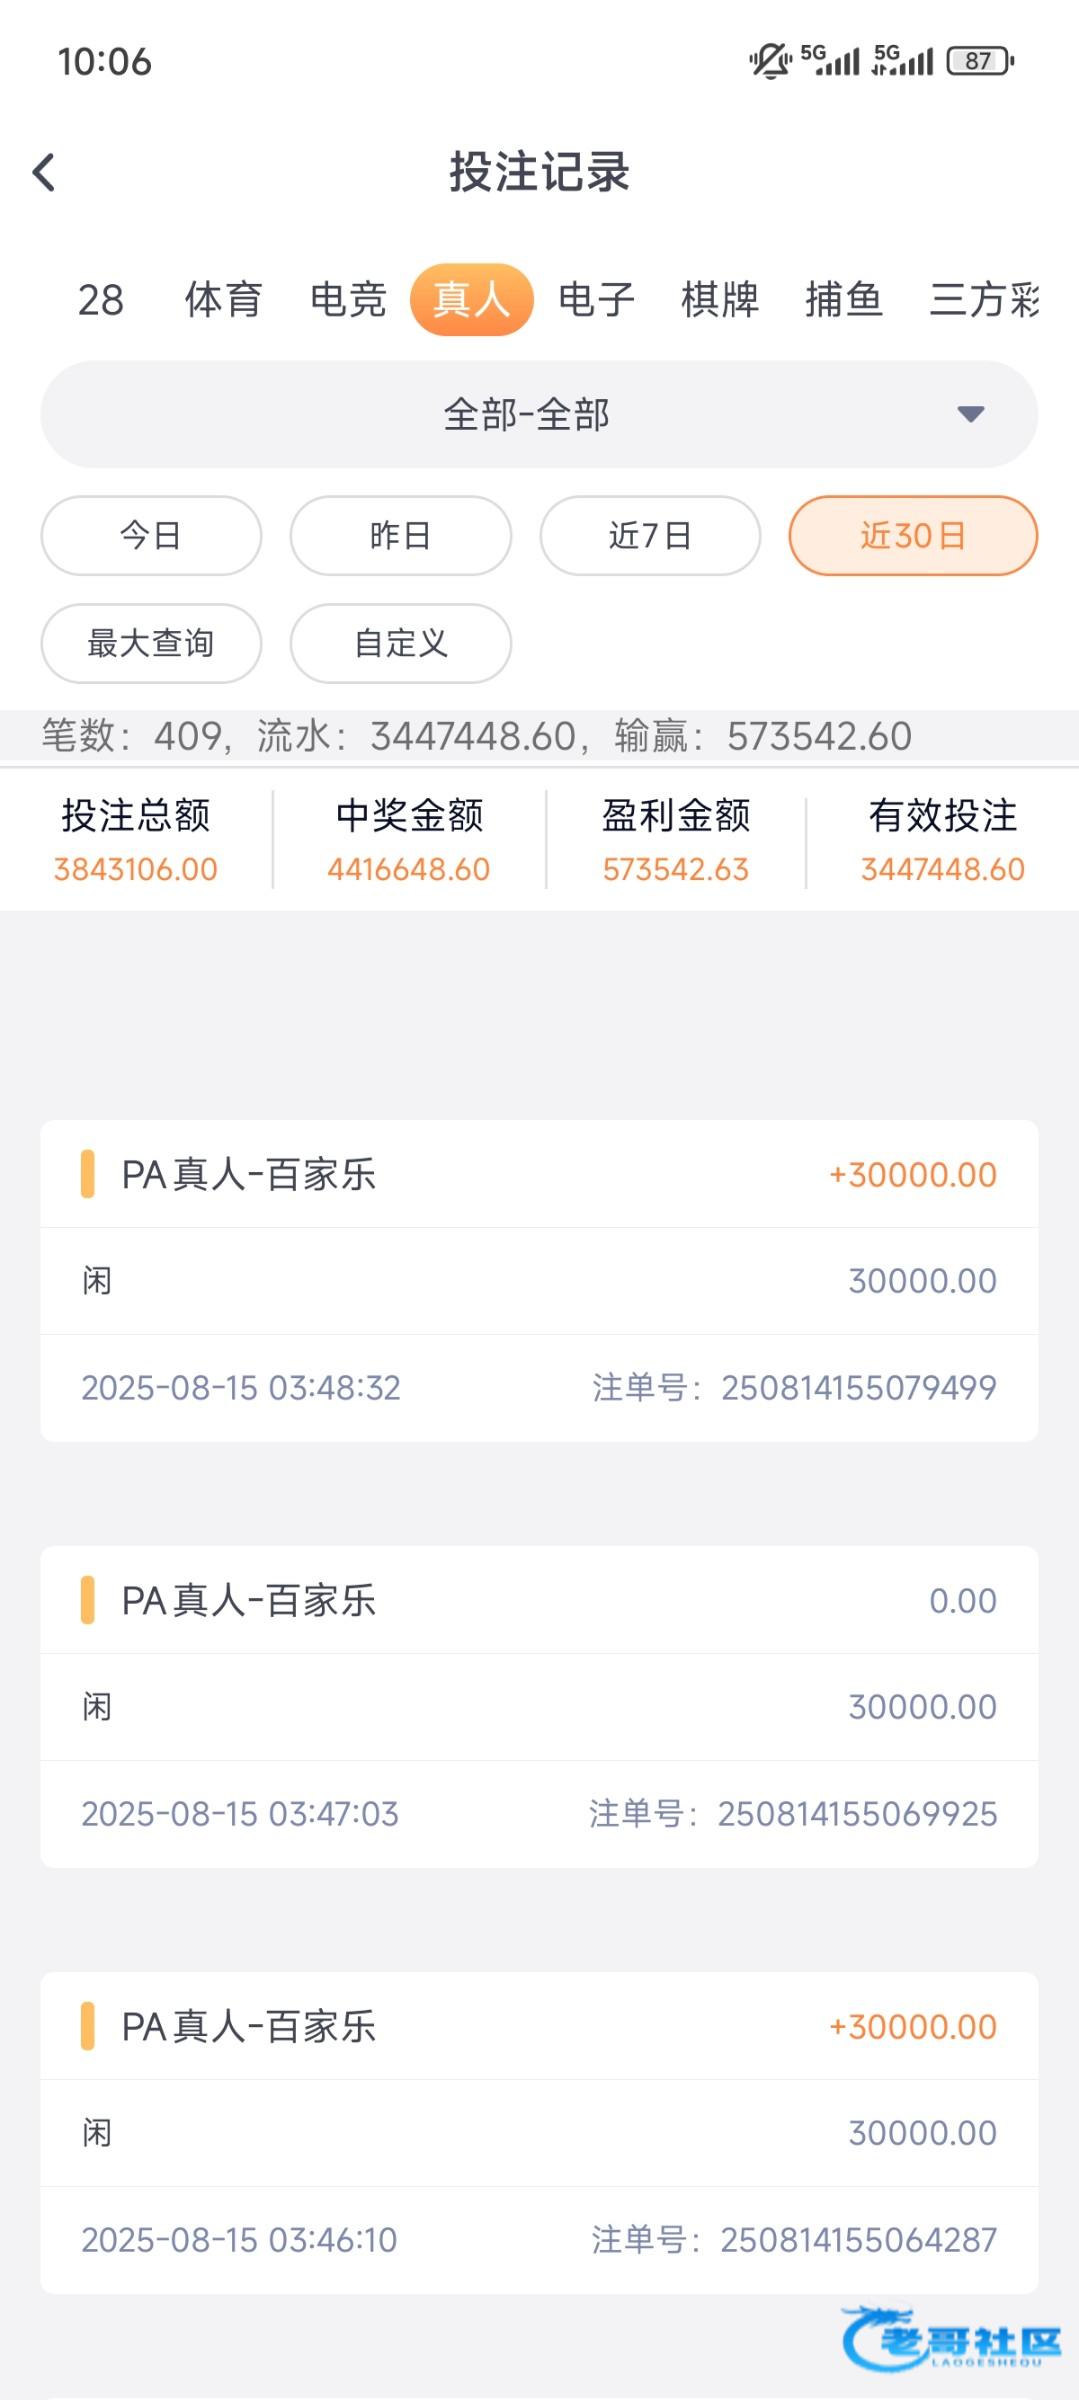Screen dimensions: 1079x2400
Task: Open bet record numbered 250814155069925
Action: [538, 1706]
